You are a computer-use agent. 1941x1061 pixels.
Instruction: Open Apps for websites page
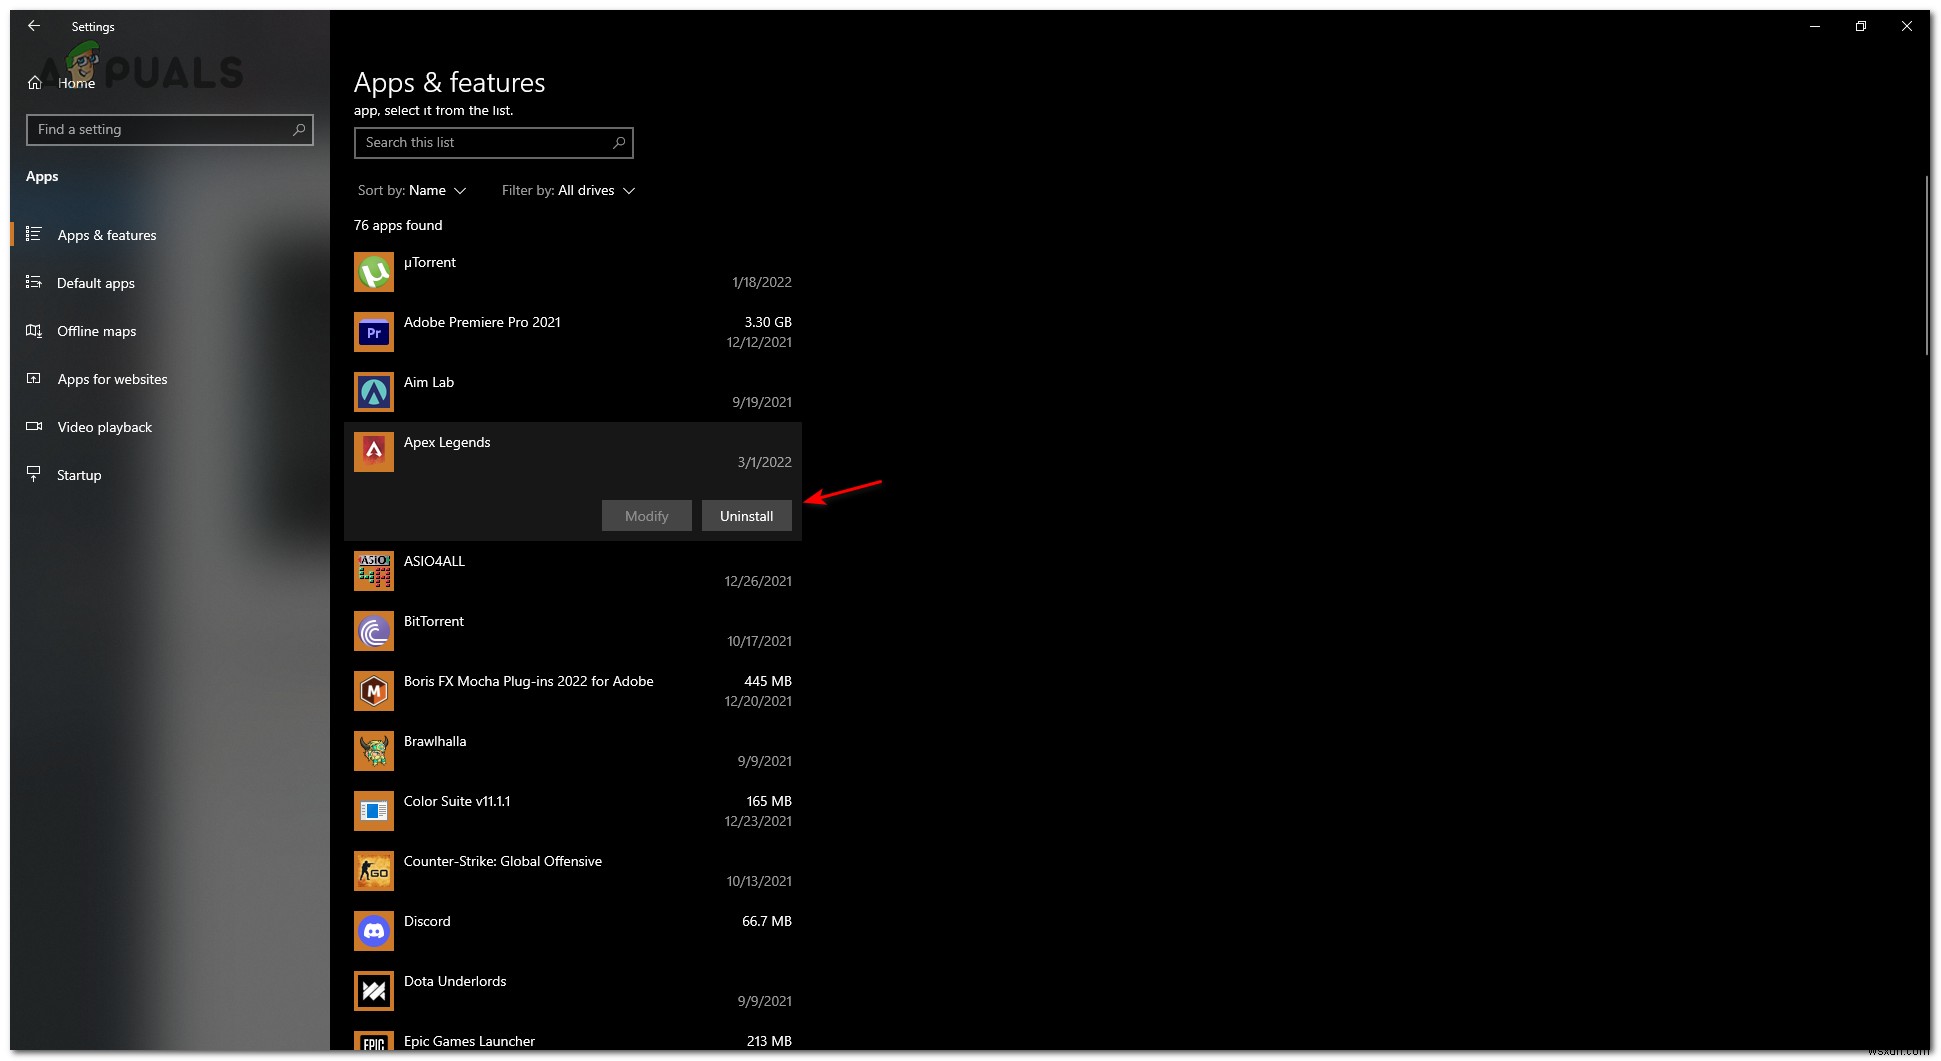pos(170,379)
